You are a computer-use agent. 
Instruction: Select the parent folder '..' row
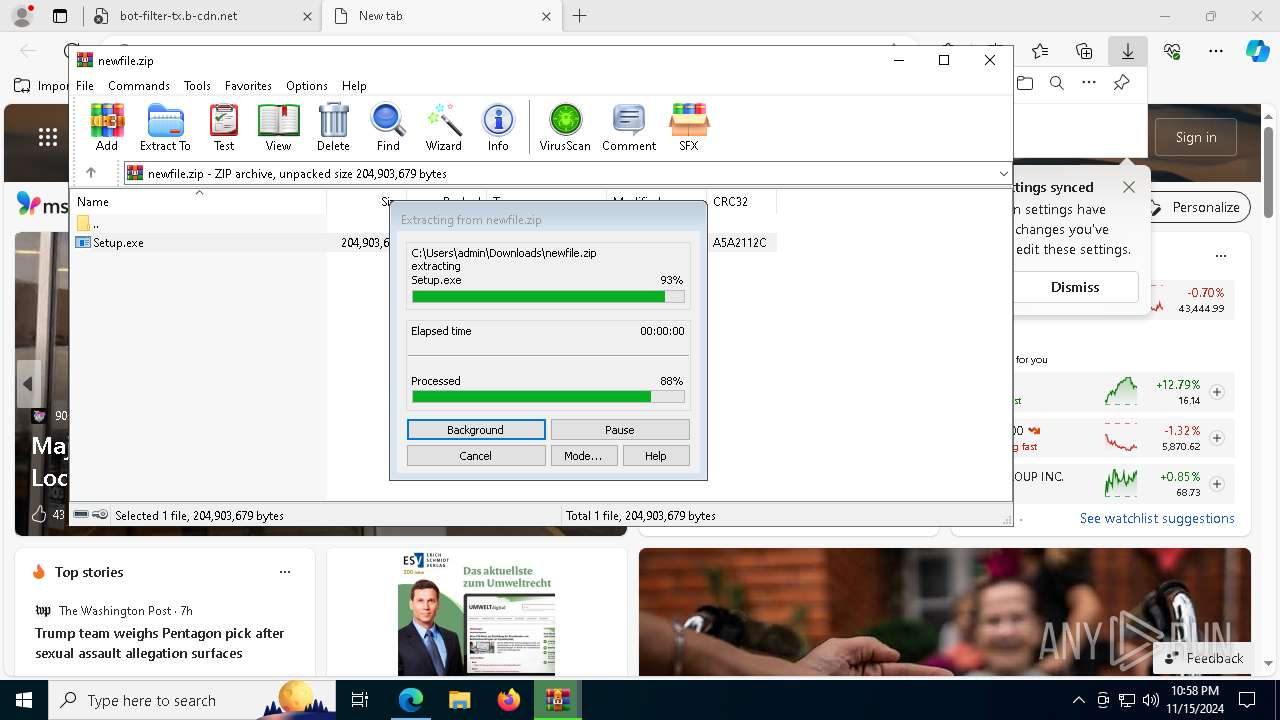click(200, 223)
